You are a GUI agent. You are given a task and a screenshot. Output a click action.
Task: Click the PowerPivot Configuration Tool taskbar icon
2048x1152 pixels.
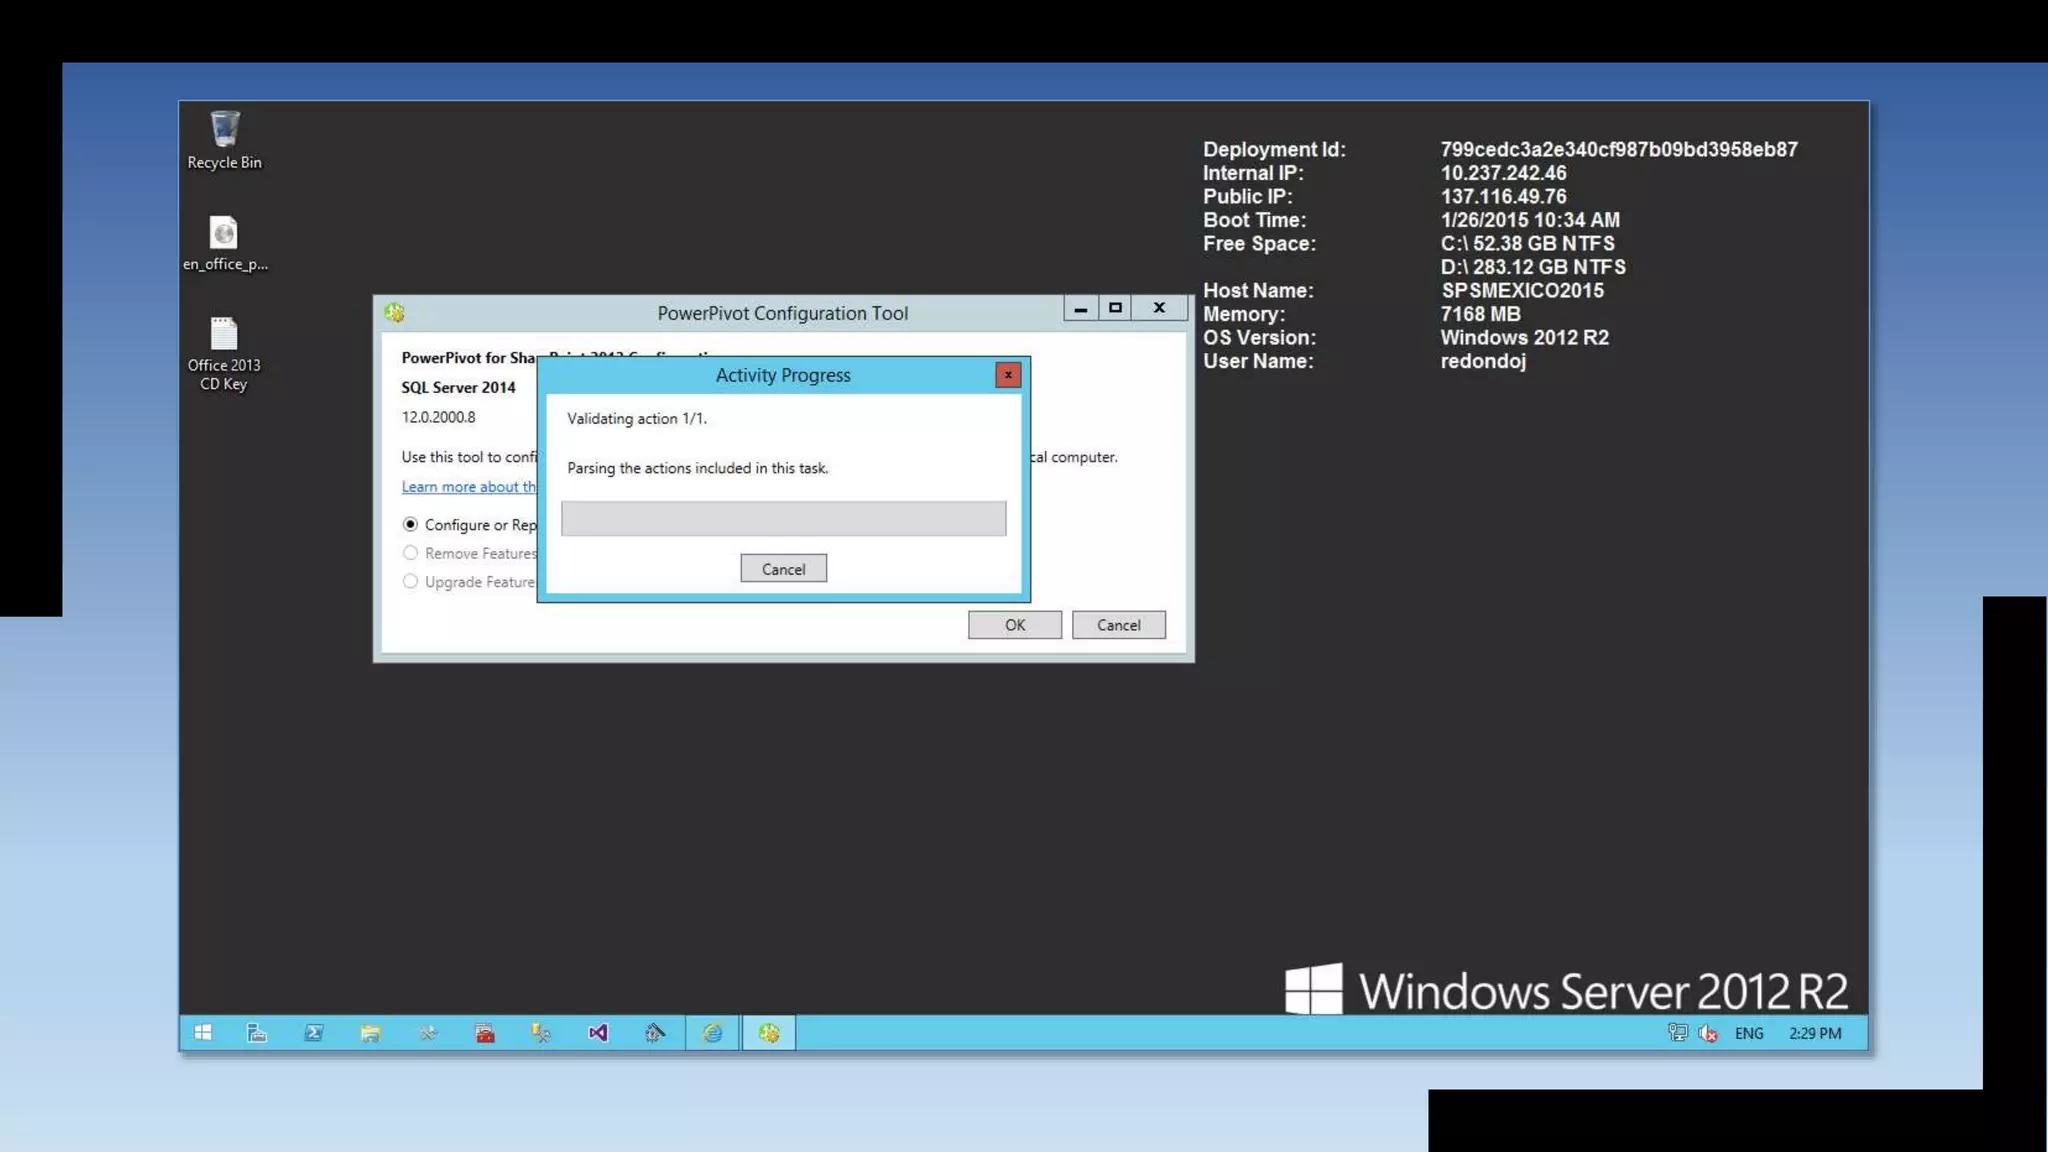768,1033
